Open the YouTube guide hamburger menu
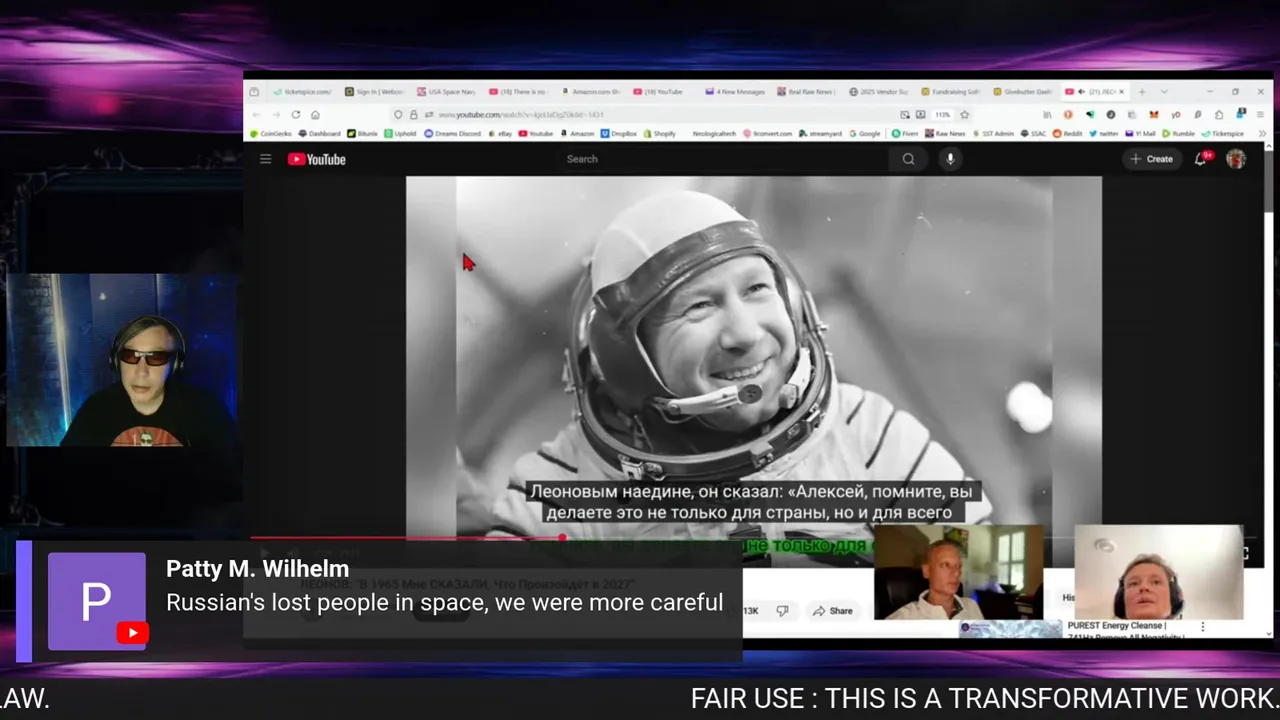The width and height of the screenshot is (1280, 720). click(265, 159)
